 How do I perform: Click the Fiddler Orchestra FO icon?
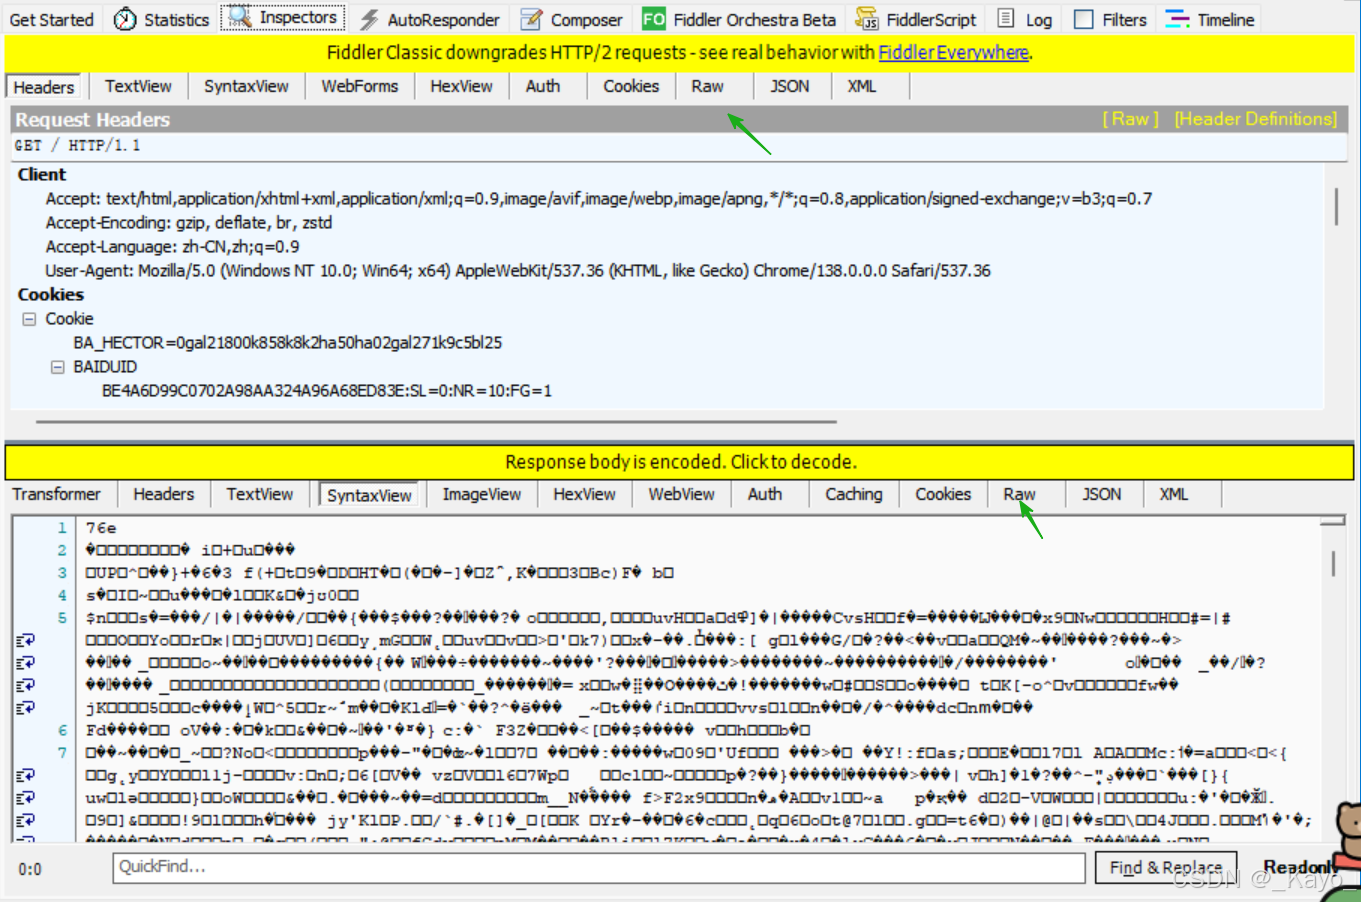tap(654, 19)
